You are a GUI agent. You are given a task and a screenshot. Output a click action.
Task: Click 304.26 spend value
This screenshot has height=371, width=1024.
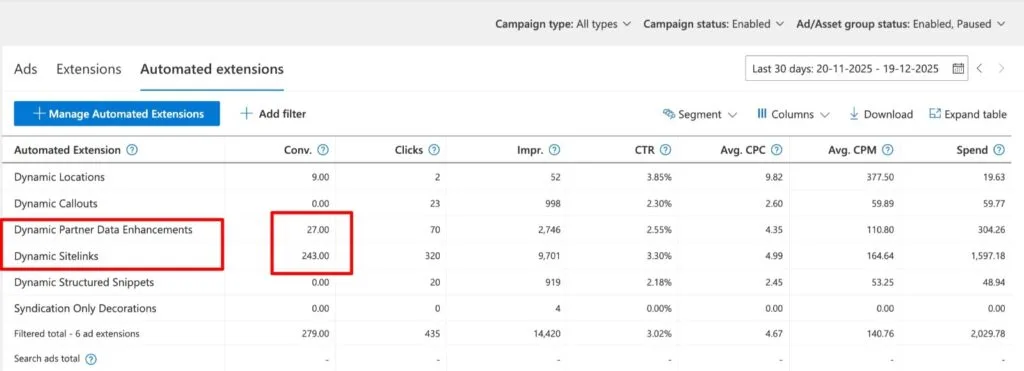(991, 230)
